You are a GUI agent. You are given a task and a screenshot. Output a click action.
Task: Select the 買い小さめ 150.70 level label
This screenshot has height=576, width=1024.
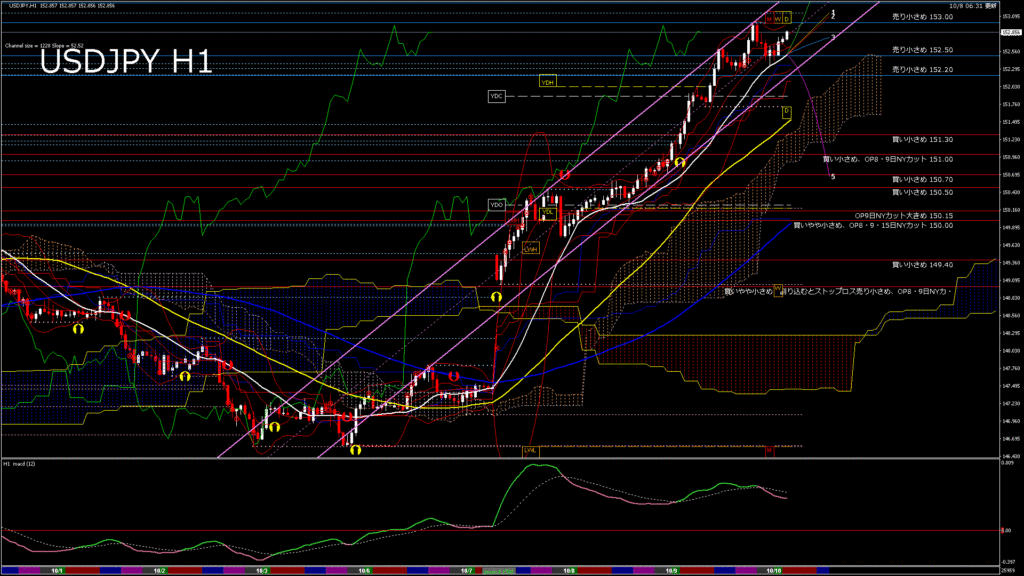pos(922,179)
